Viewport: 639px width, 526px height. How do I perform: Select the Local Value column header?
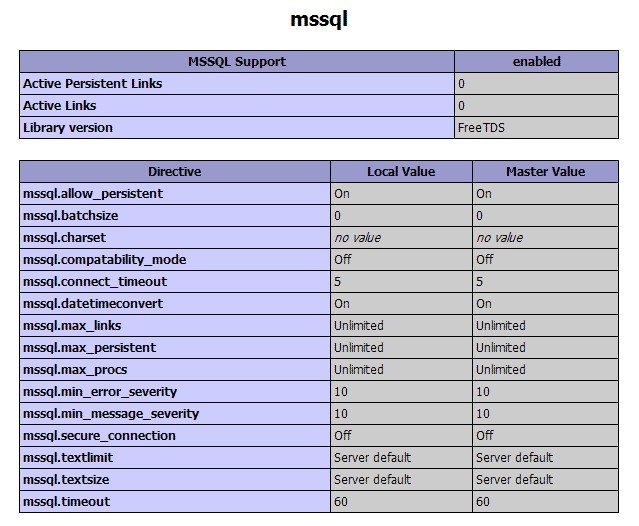(401, 172)
